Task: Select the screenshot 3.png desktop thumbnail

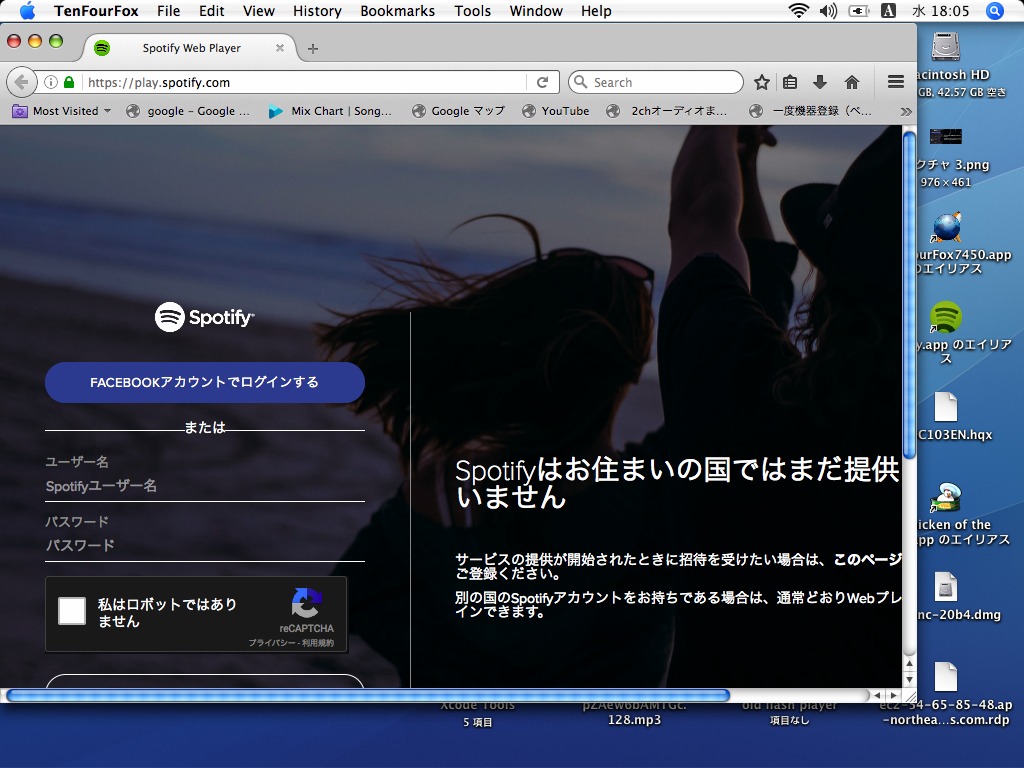Action: tap(946, 136)
